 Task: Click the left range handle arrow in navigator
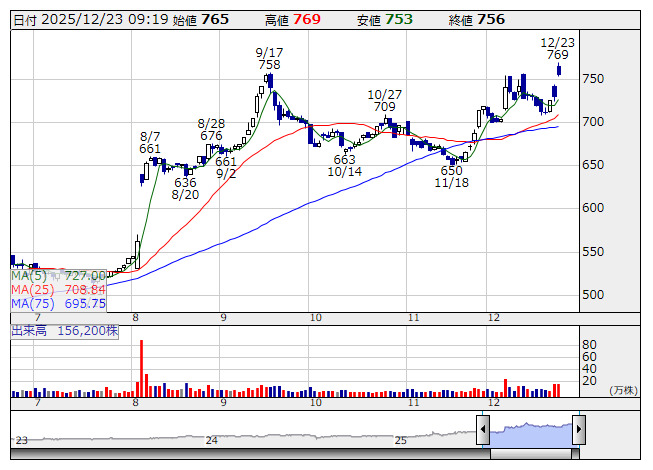(x=483, y=429)
